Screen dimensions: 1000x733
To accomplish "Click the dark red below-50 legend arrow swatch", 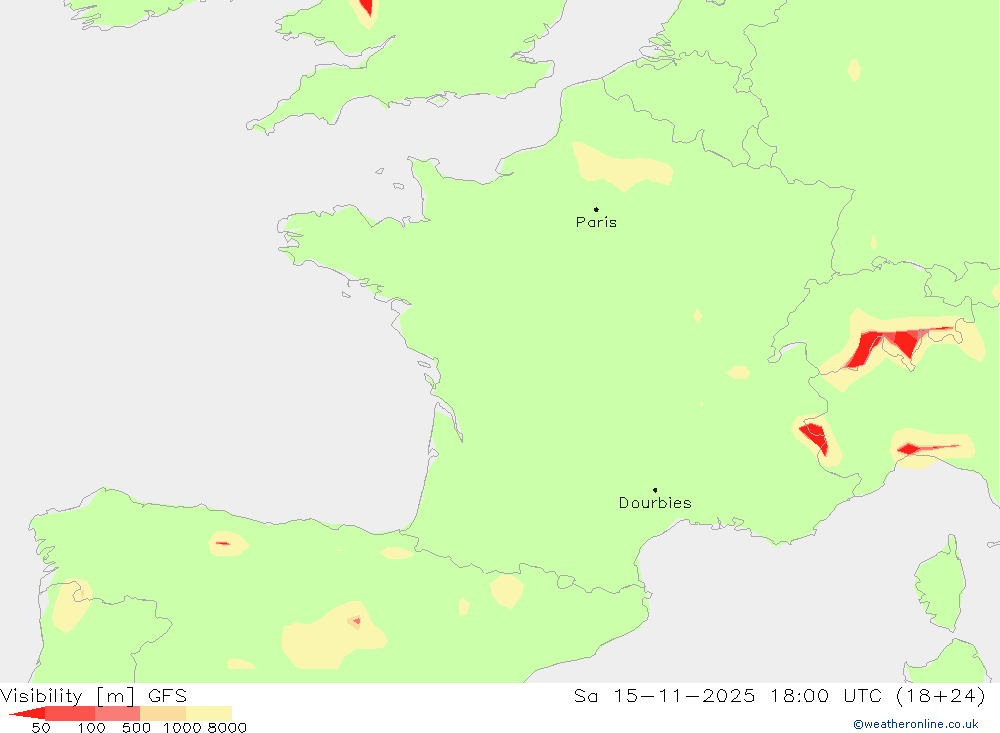I will click(27, 713).
